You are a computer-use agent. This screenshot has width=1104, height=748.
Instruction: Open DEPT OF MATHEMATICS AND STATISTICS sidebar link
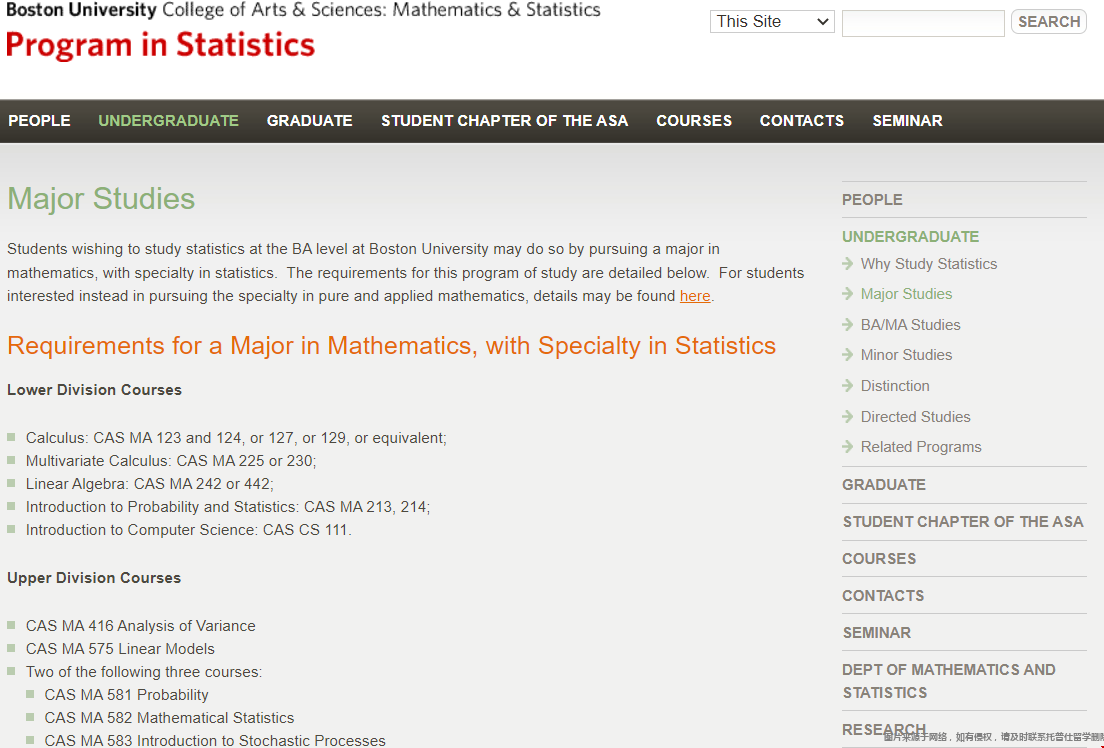(x=948, y=682)
